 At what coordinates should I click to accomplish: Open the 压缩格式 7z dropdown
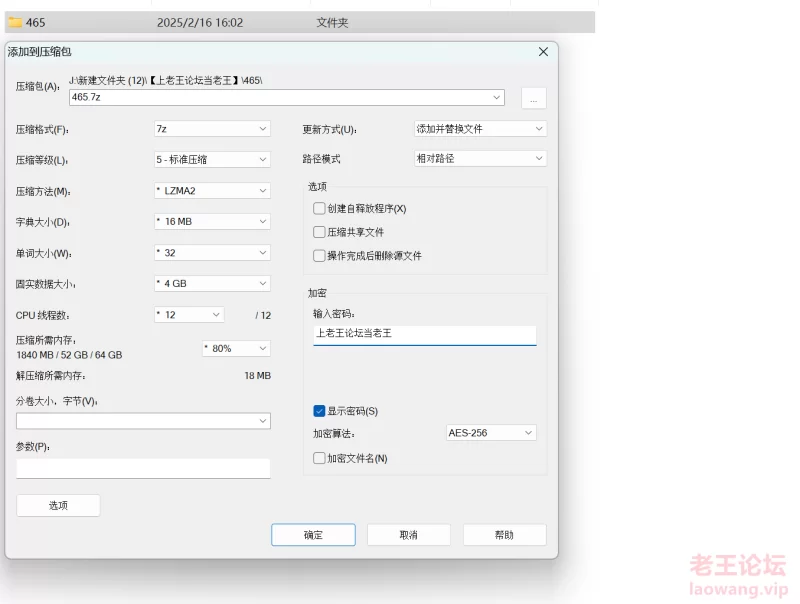point(212,129)
